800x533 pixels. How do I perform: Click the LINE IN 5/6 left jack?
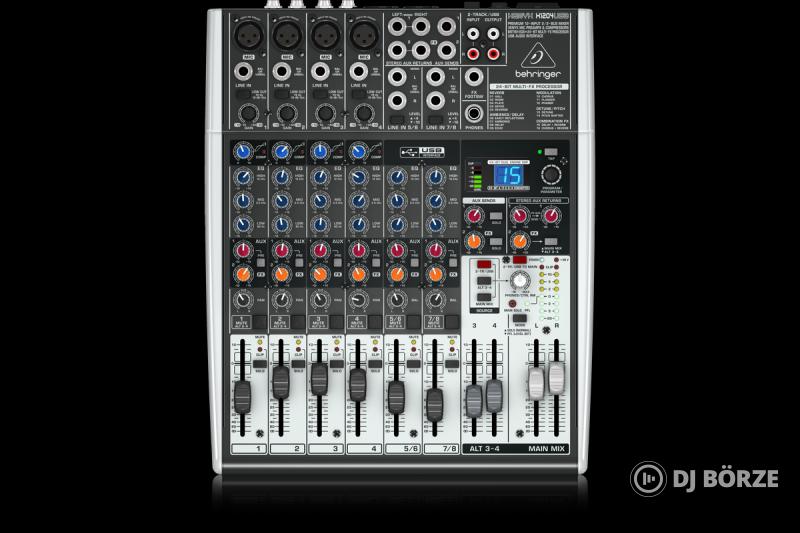pos(396,78)
